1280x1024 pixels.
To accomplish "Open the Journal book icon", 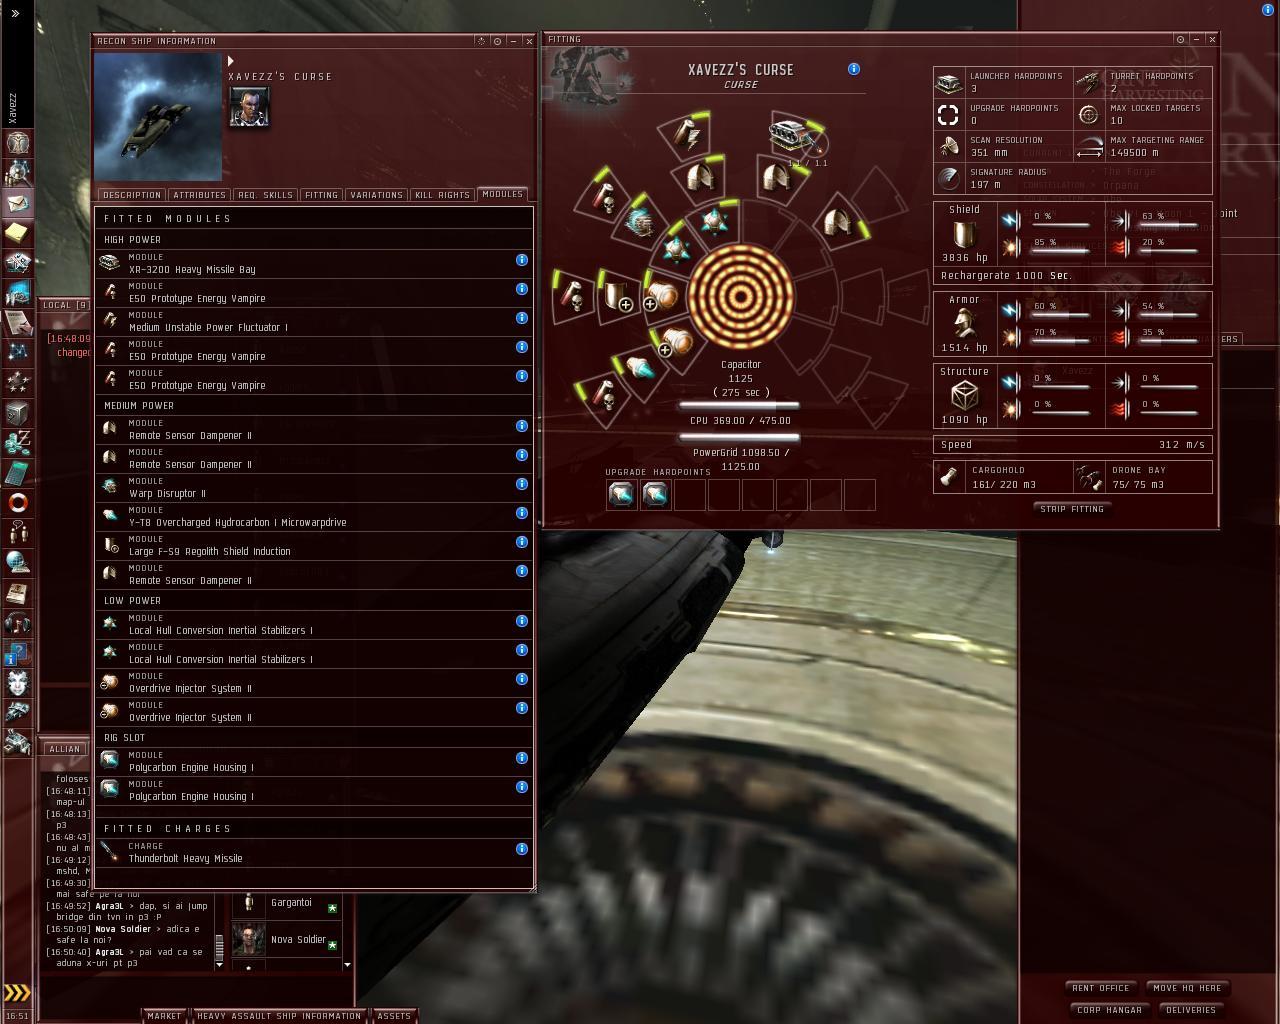I will (18, 593).
